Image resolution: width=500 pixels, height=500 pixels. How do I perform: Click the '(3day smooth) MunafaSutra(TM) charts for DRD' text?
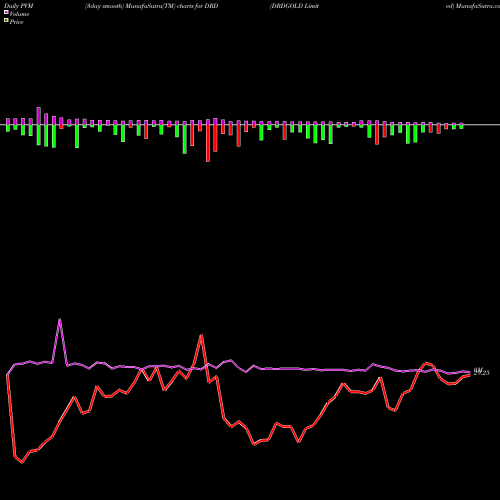(x=151, y=6)
